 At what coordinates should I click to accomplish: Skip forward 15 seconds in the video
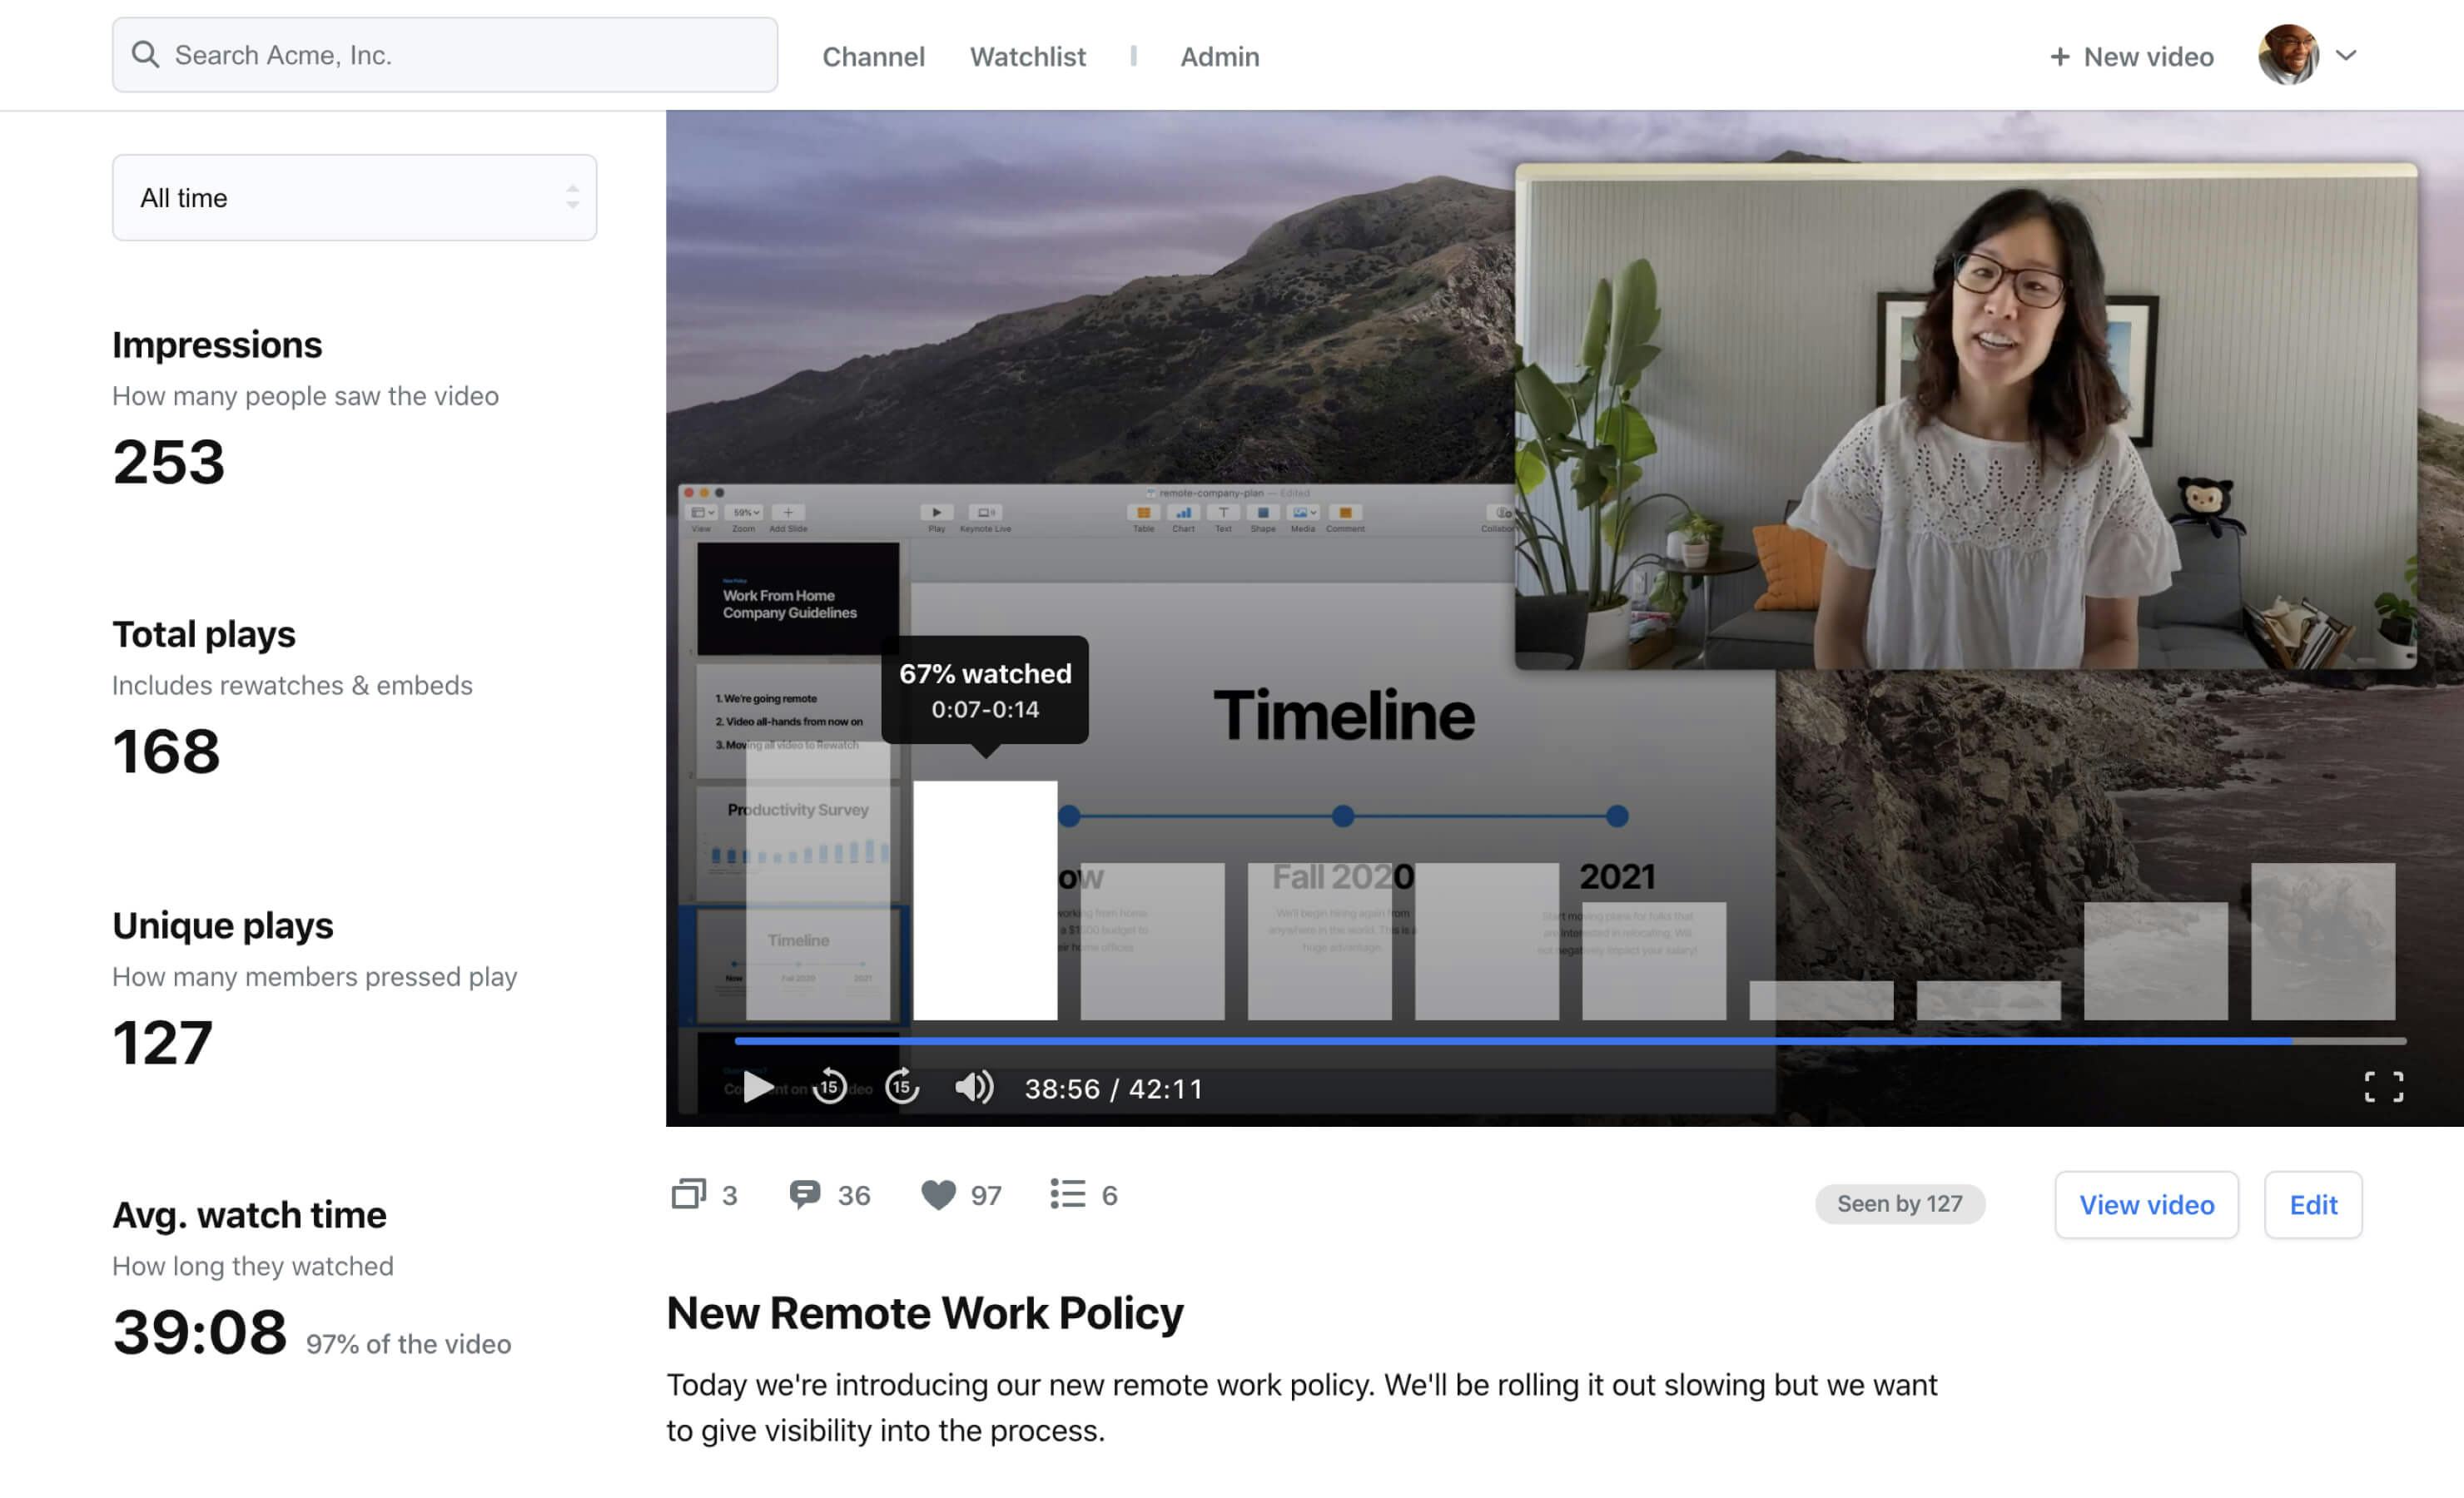tap(902, 1086)
